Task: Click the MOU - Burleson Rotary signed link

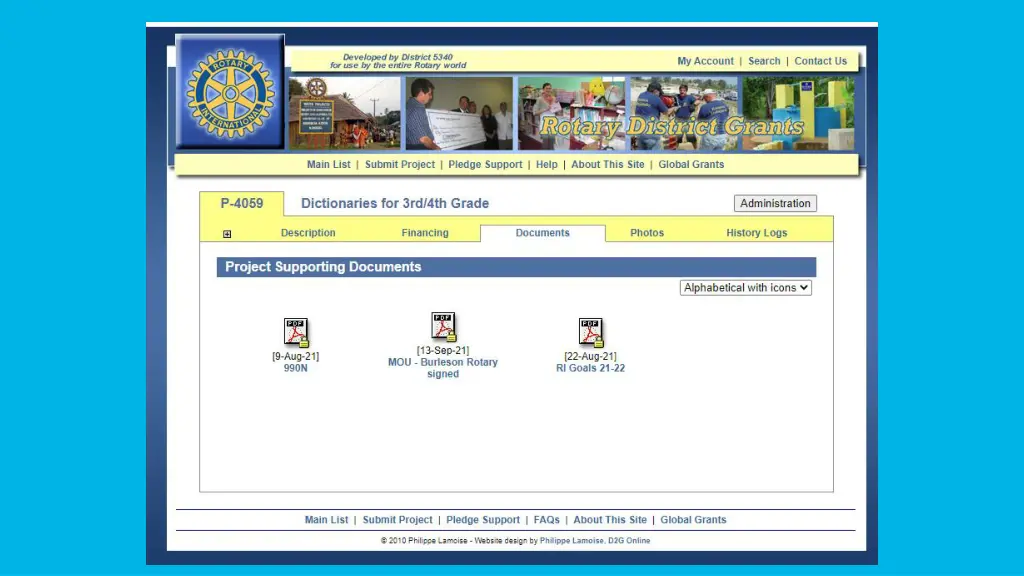Action: point(443,368)
